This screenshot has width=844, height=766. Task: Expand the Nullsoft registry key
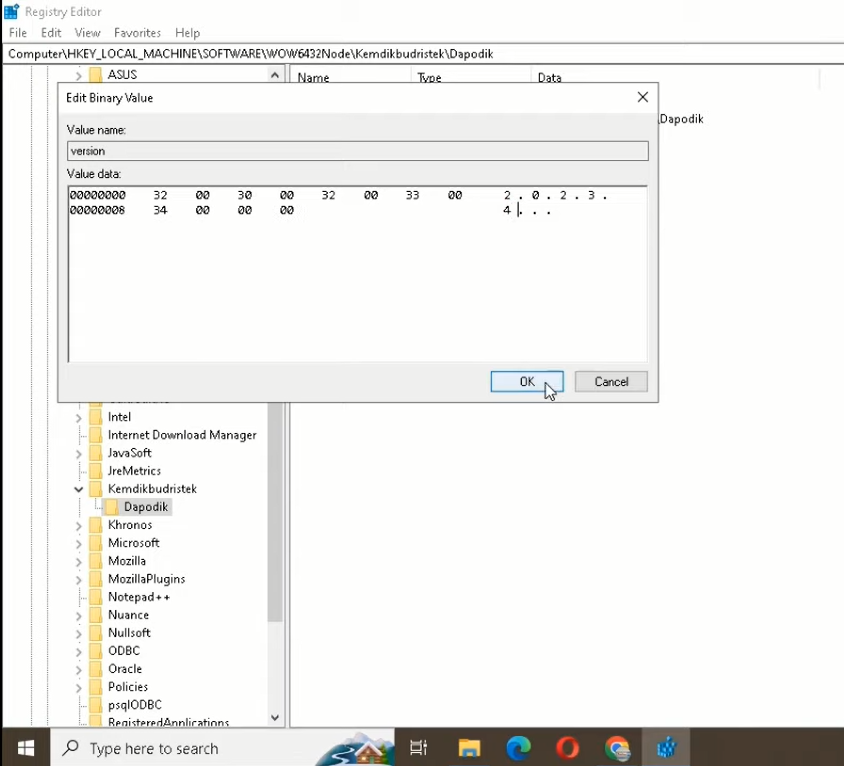pyautogui.click(x=79, y=634)
